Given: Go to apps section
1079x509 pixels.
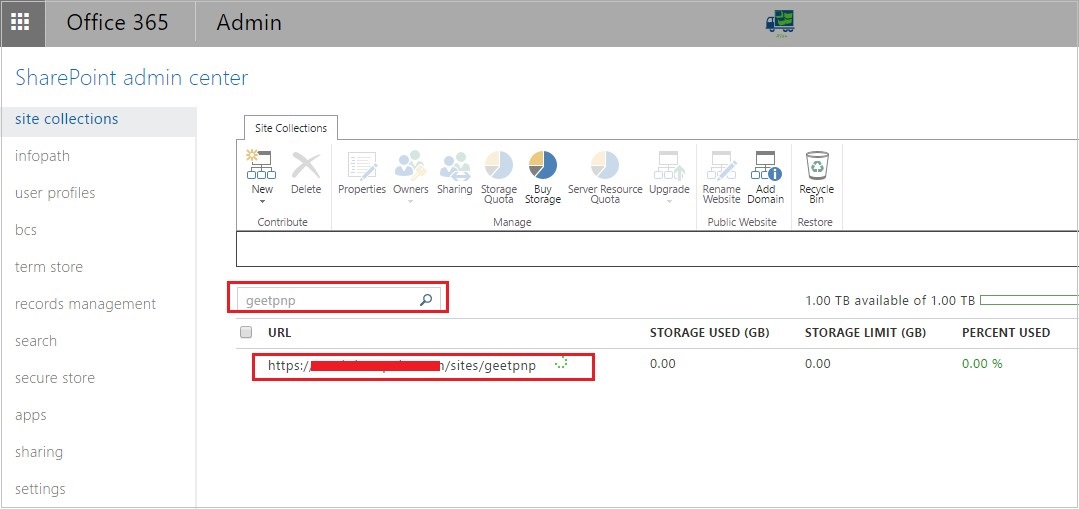Looking at the screenshot, I should 31,415.
